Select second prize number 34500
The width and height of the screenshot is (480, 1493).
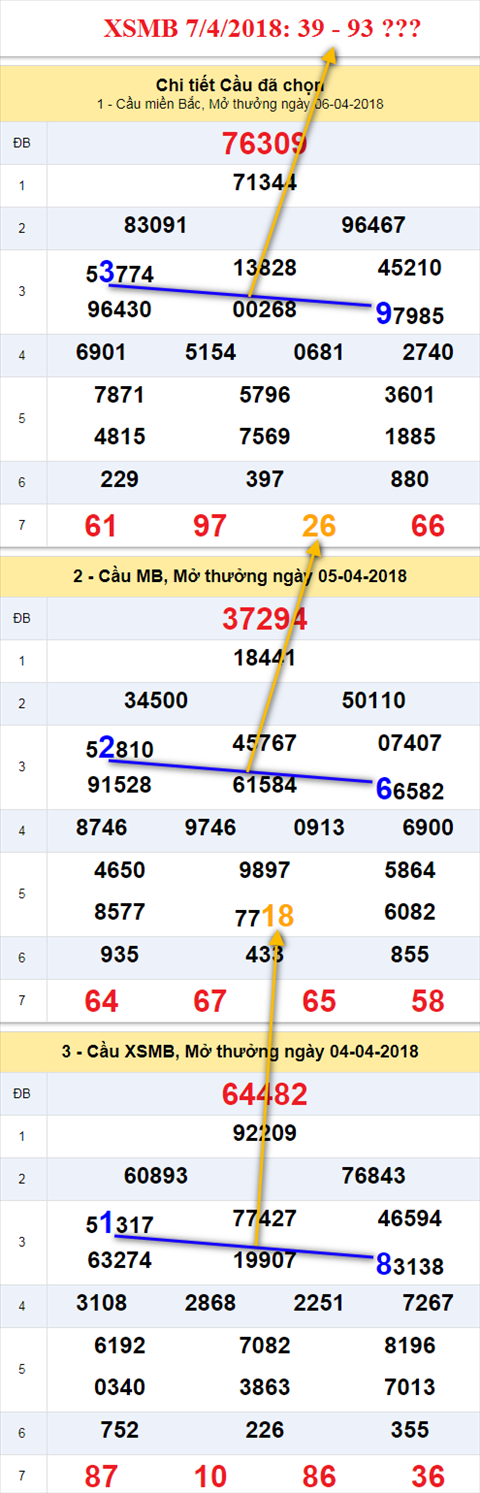[156, 701]
